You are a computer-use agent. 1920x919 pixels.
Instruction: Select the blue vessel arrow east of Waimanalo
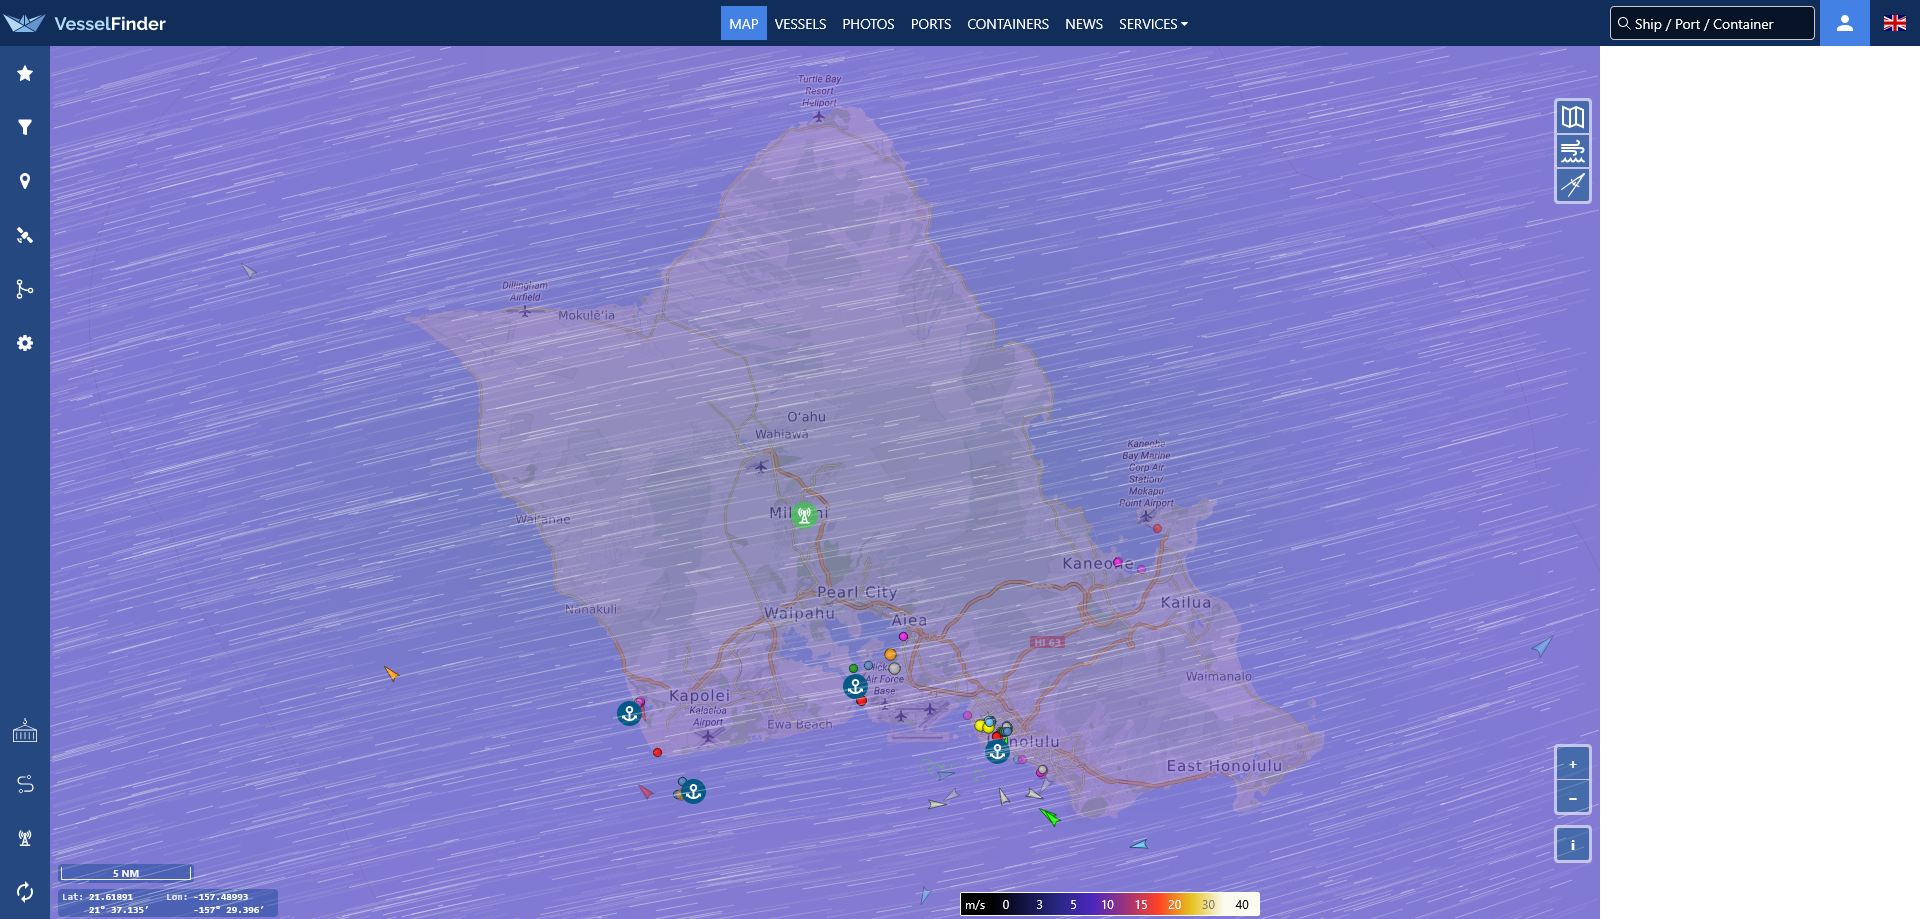coord(1542,646)
